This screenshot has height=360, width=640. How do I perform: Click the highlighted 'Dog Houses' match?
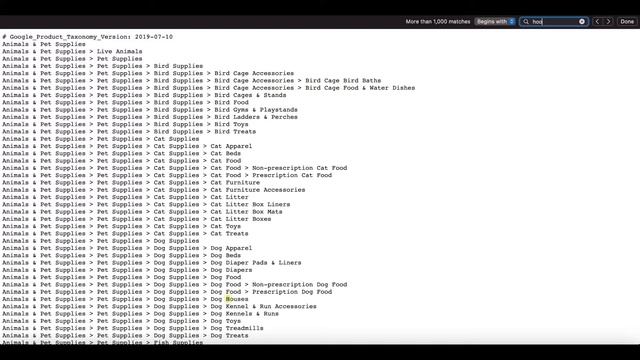pyautogui.click(x=229, y=299)
